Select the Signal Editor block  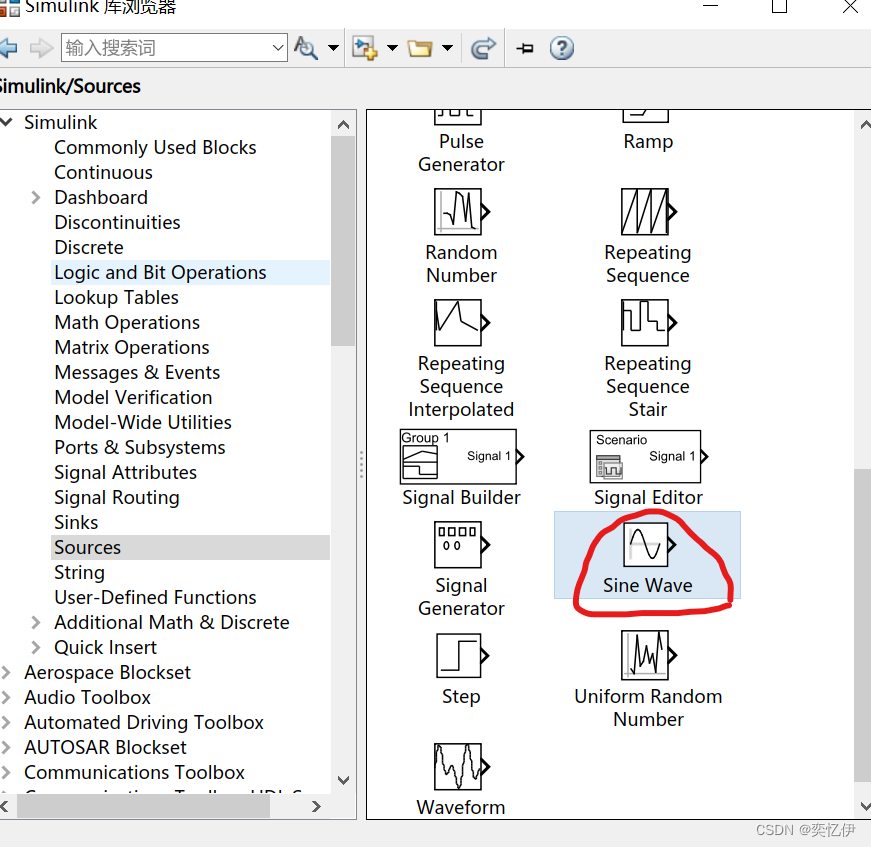point(648,468)
